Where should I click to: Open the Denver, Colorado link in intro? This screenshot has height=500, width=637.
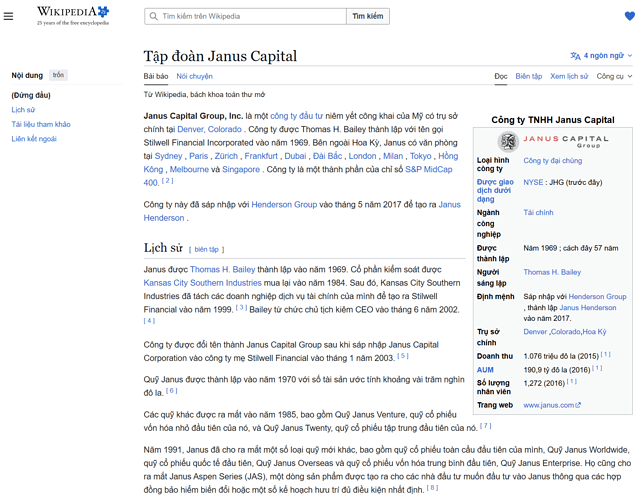209,130
